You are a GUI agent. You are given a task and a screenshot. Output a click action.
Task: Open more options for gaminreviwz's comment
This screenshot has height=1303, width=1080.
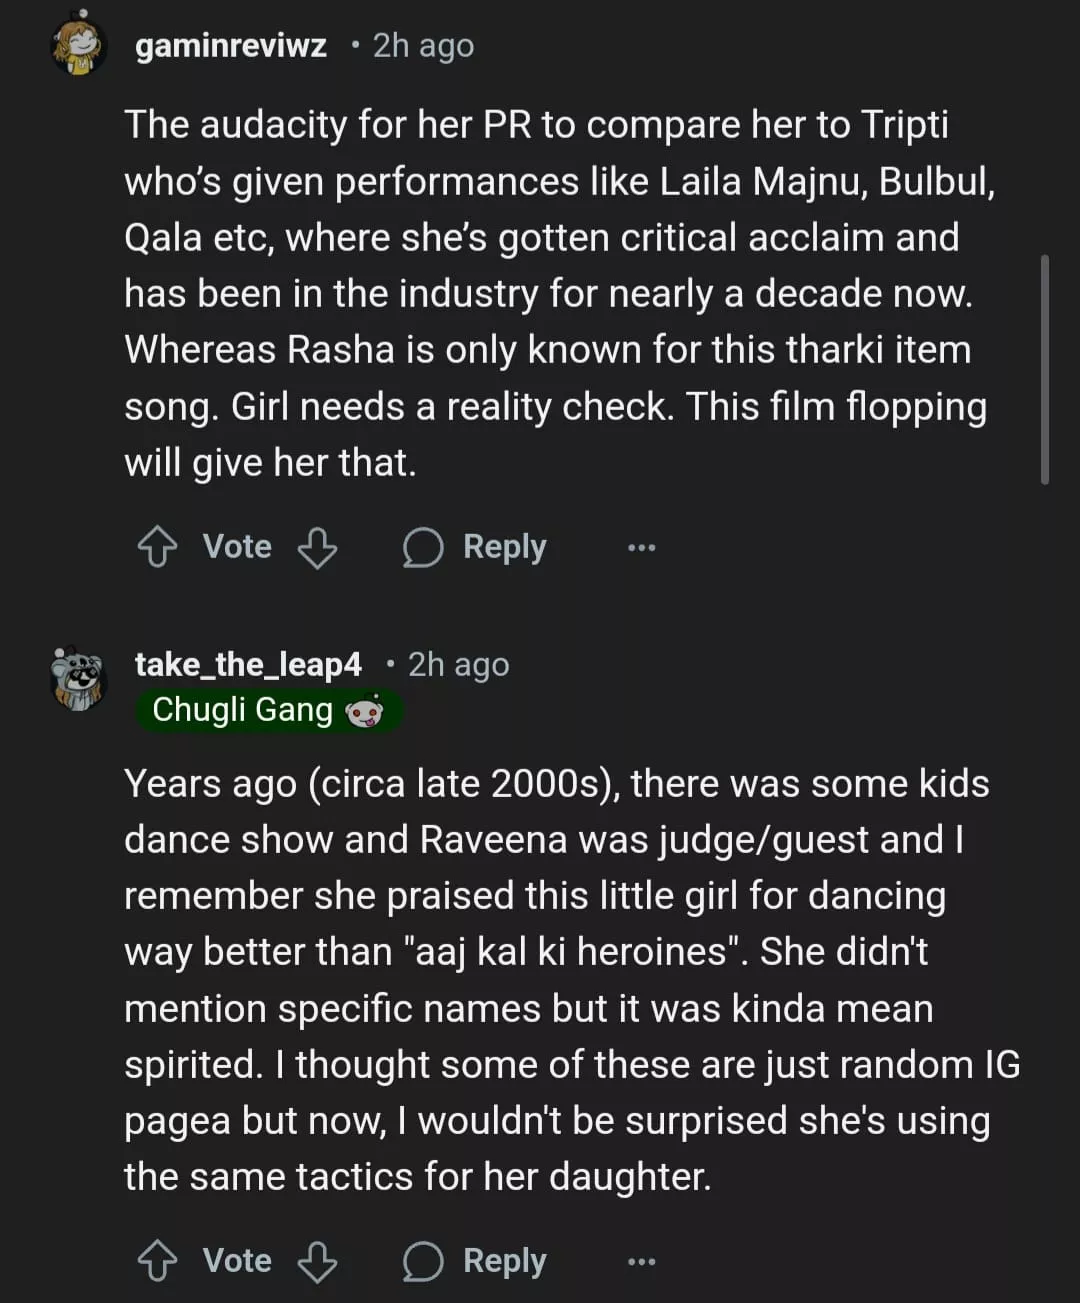coord(641,547)
